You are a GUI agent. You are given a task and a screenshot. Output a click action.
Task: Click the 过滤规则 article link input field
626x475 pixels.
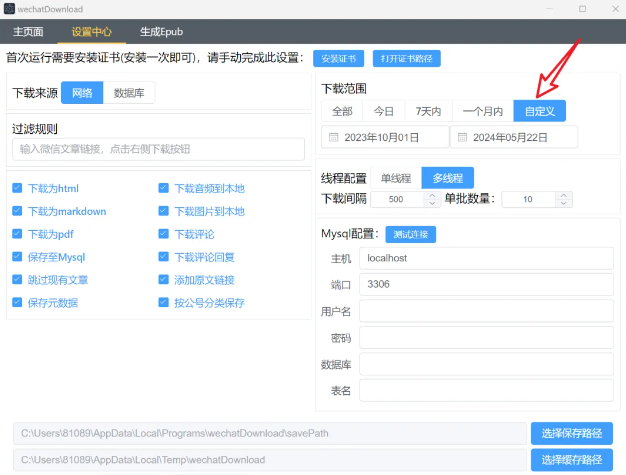tap(158, 149)
